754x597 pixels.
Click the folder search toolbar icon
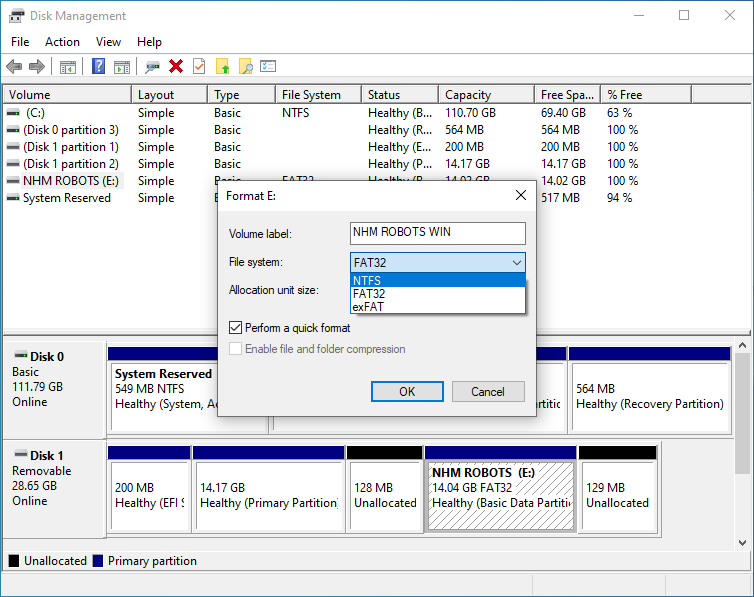[246, 66]
